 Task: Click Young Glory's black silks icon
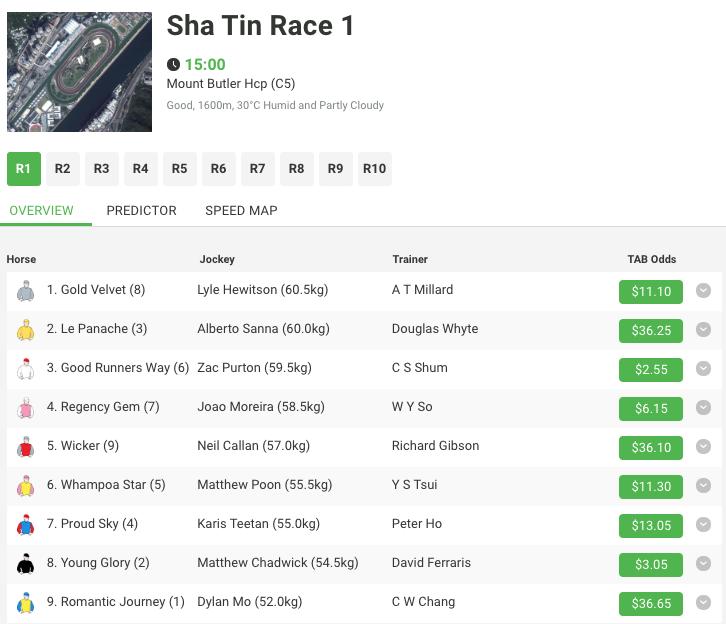pos(25,563)
